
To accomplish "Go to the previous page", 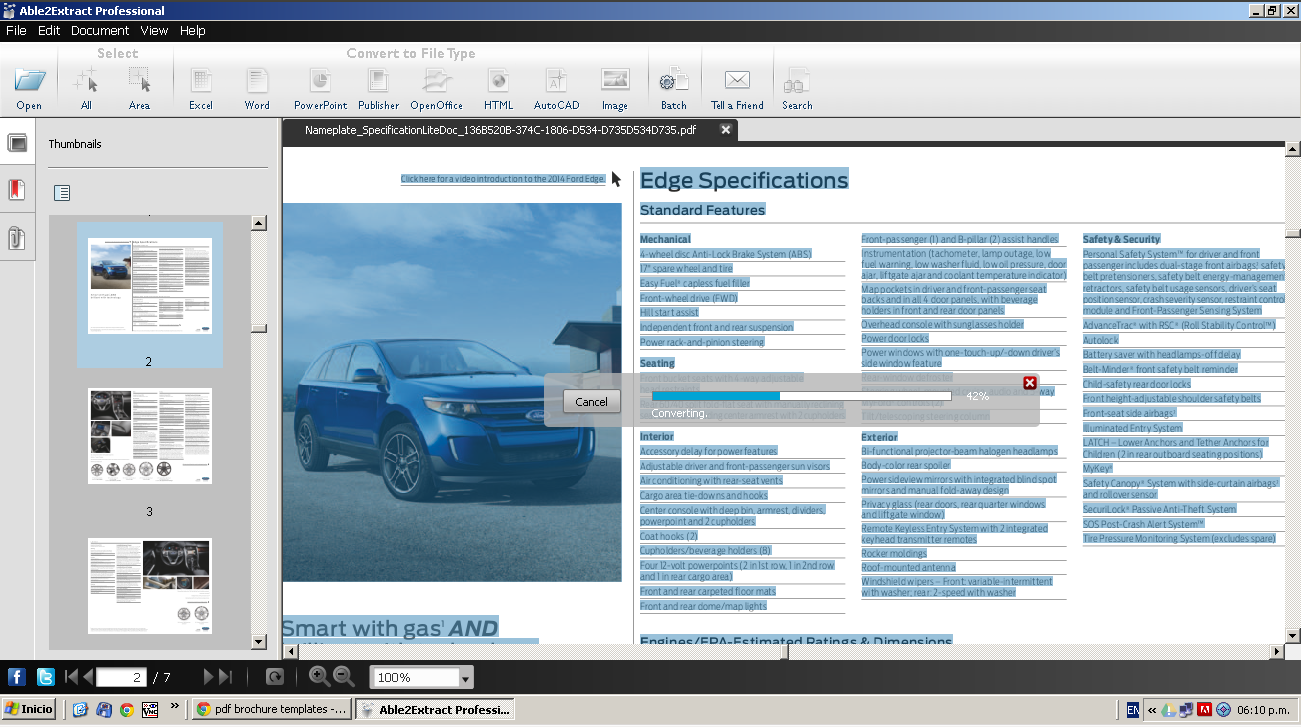I will point(87,677).
